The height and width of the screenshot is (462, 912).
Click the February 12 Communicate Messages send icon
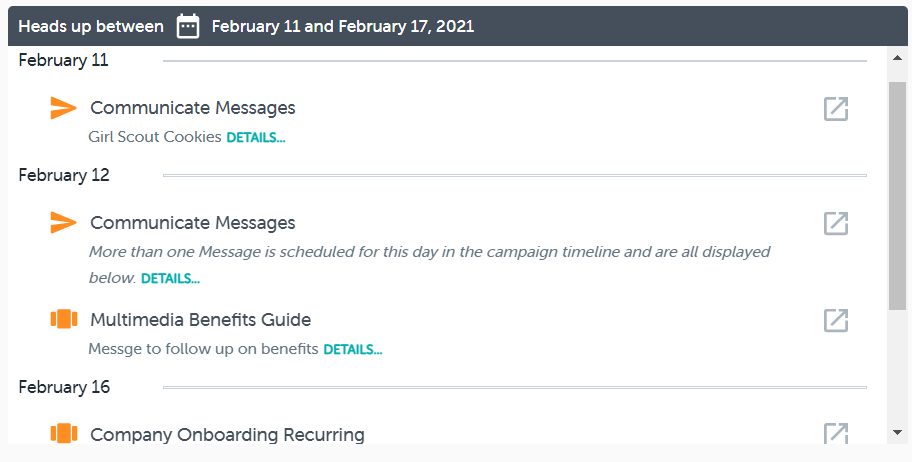click(x=64, y=223)
